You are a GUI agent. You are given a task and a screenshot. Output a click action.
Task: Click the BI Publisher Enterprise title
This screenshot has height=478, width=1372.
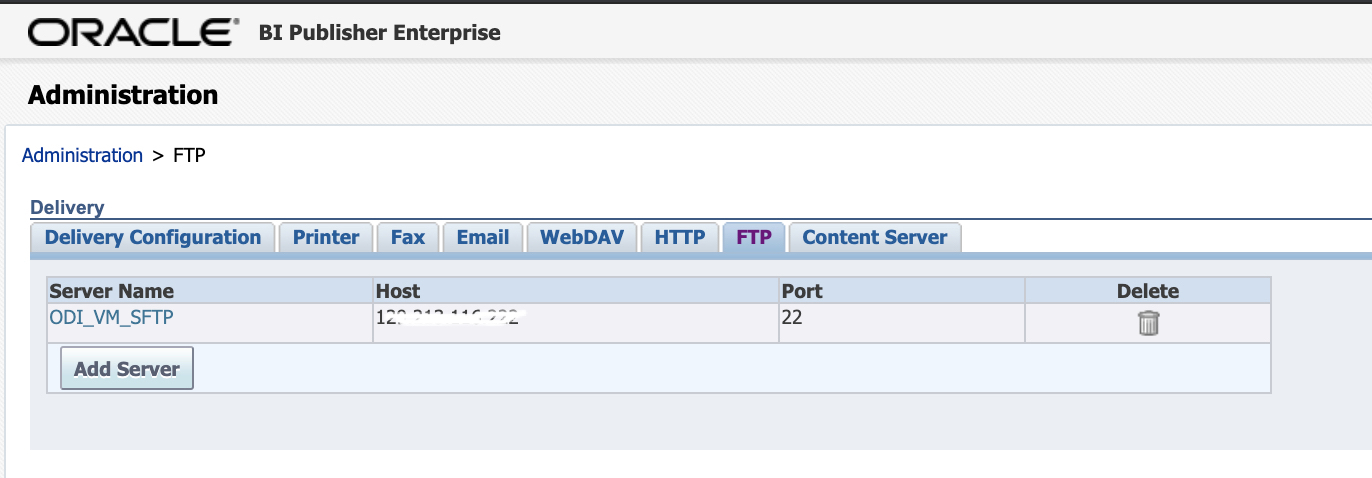379,33
